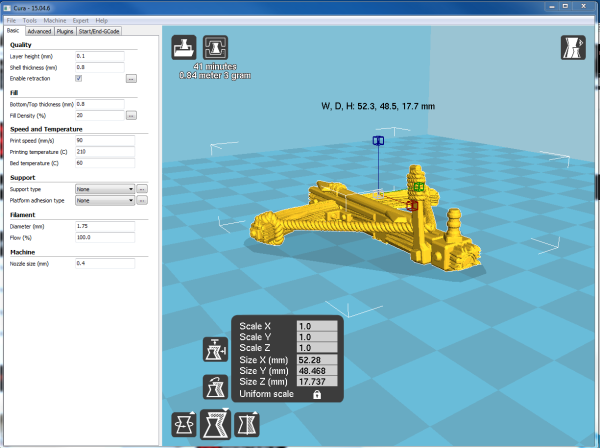Open Fill Density extra settings button

point(131,115)
